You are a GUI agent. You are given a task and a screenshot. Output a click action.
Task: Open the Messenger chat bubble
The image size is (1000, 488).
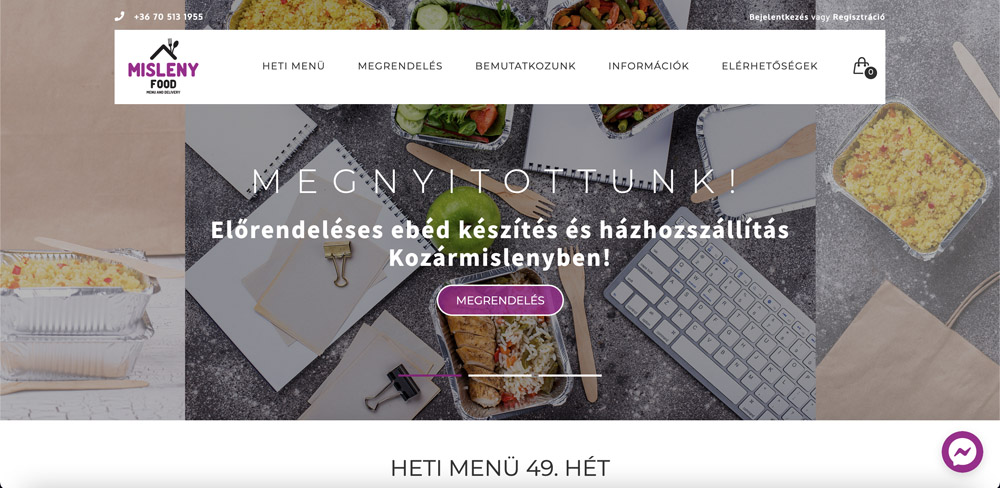pyautogui.click(x=962, y=452)
